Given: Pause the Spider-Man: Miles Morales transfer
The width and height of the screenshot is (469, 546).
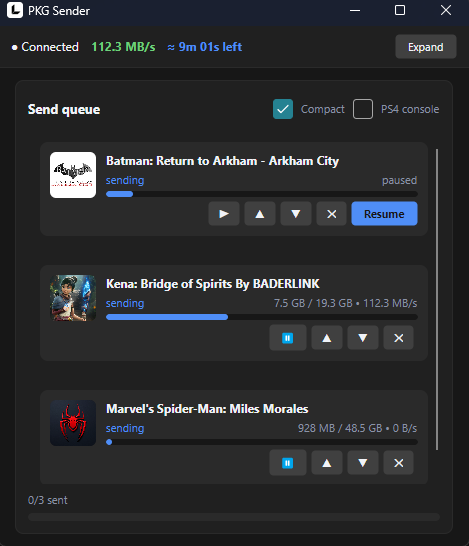Looking at the screenshot, I should coord(288,463).
